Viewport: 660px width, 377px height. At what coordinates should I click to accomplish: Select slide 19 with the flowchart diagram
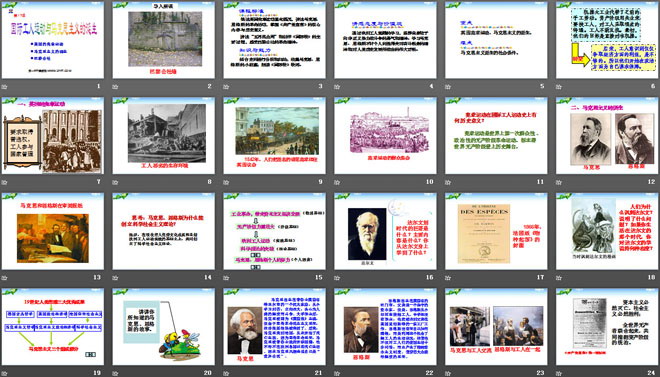tap(53, 327)
